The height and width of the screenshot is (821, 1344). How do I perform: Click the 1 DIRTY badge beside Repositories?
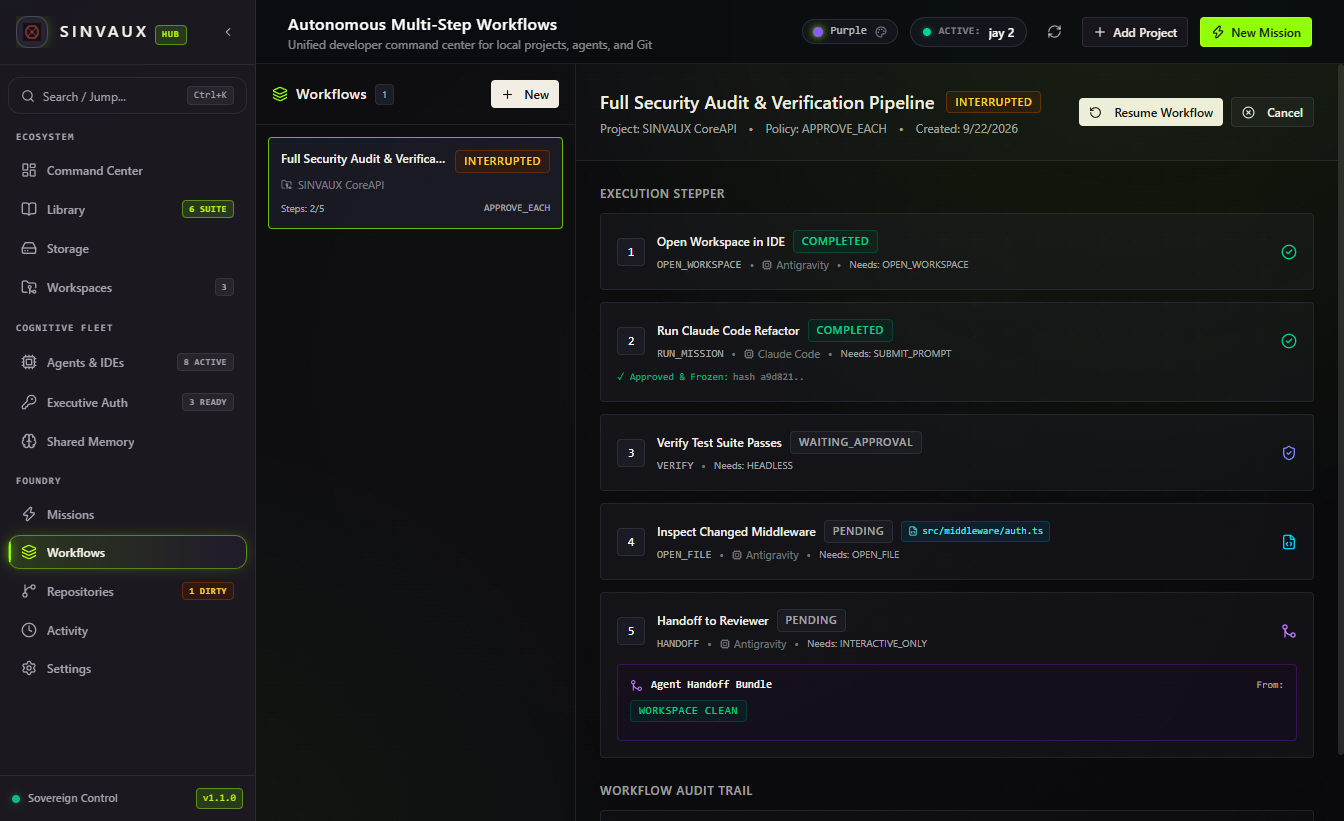208,591
